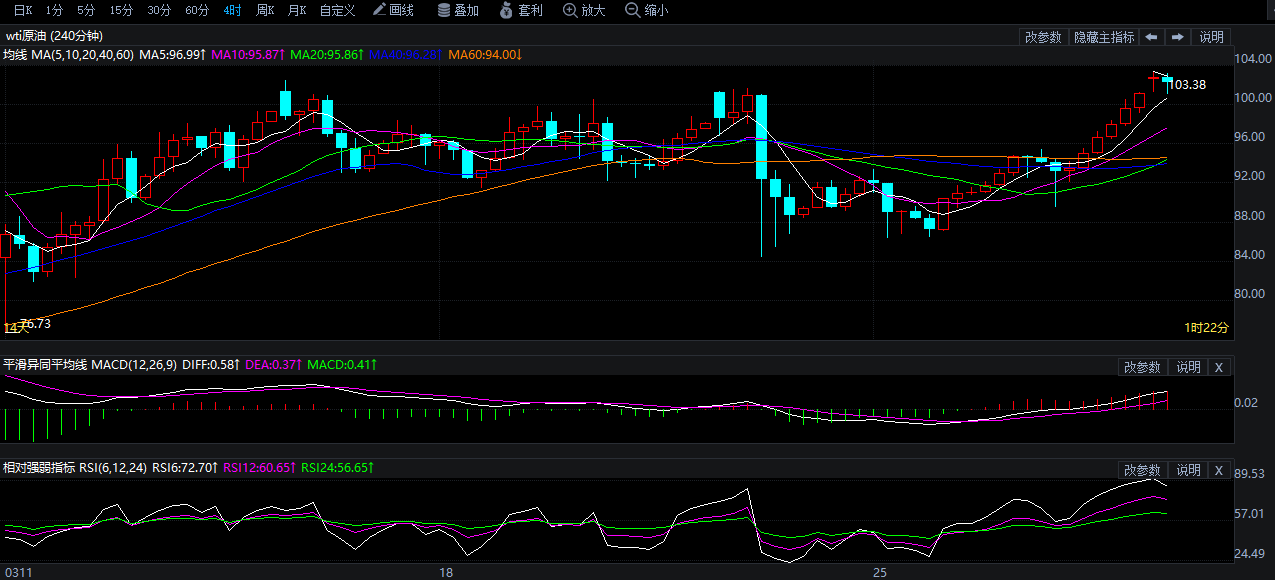Open 说明 for the main chart
1275x580 pixels.
(x=1211, y=37)
